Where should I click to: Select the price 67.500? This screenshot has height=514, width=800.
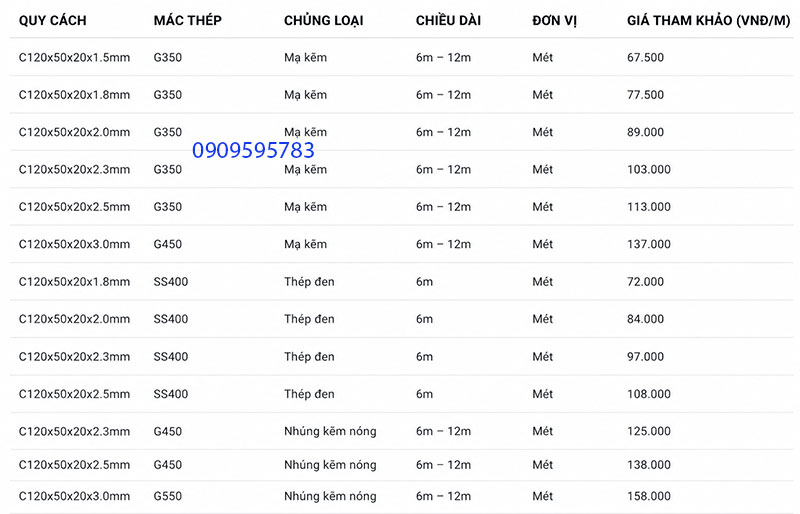pyautogui.click(x=645, y=57)
